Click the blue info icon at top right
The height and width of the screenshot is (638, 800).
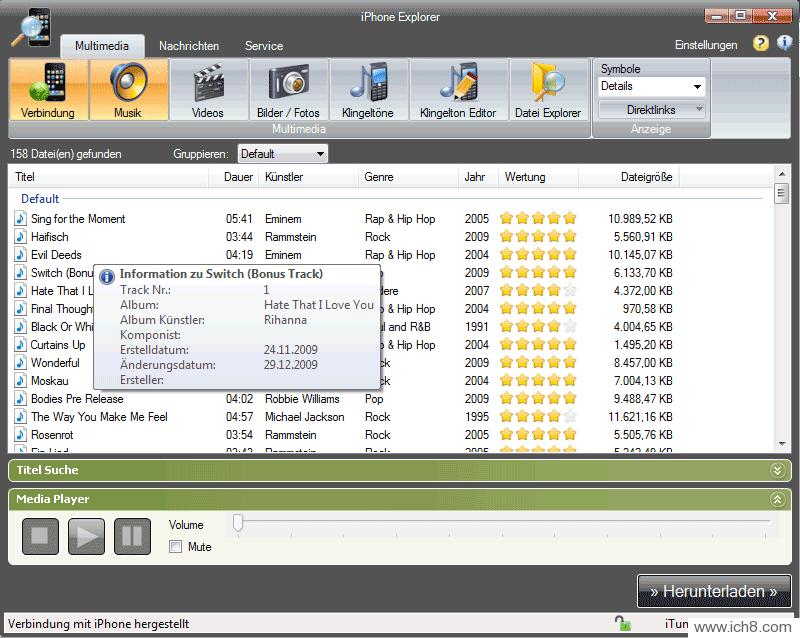[784, 43]
